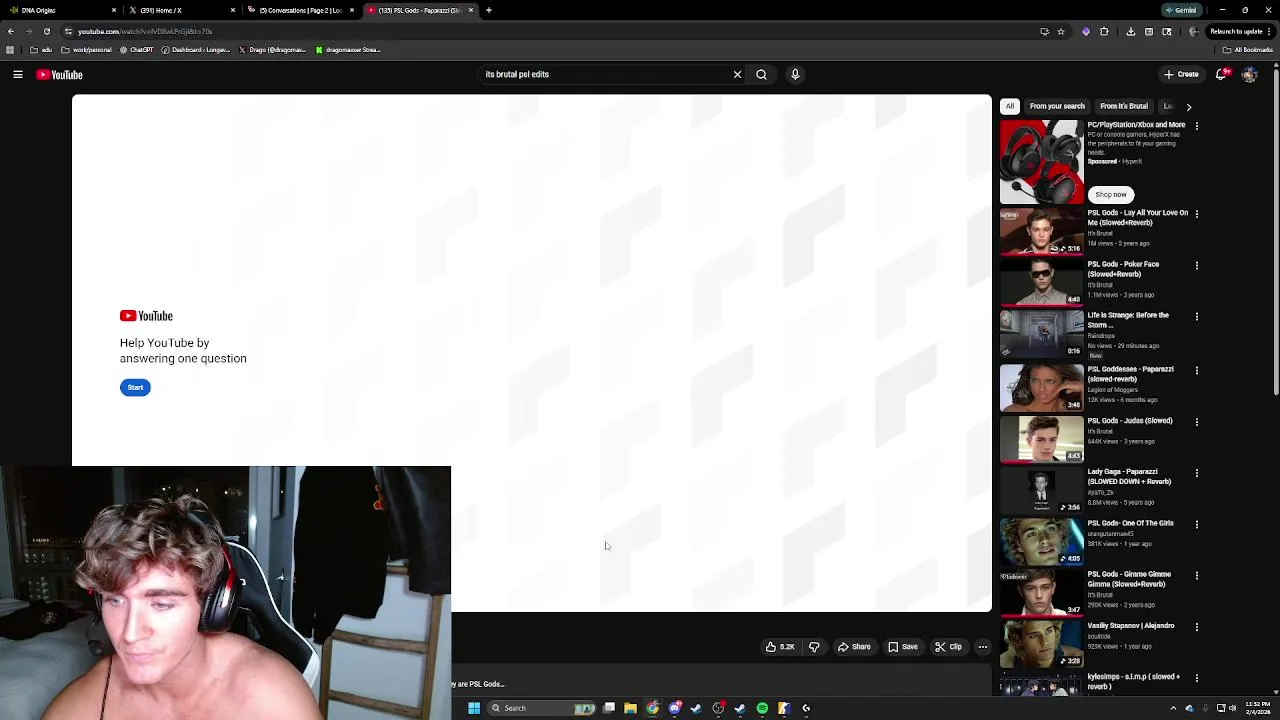Start voice search with the microphone
The image size is (1280, 720).
(795, 74)
